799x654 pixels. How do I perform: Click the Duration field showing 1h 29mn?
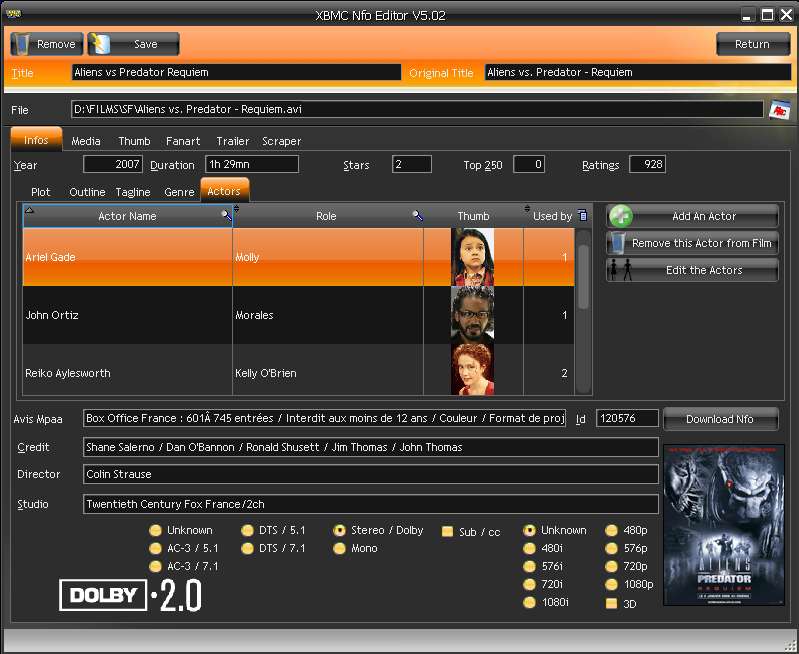click(x=252, y=164)
